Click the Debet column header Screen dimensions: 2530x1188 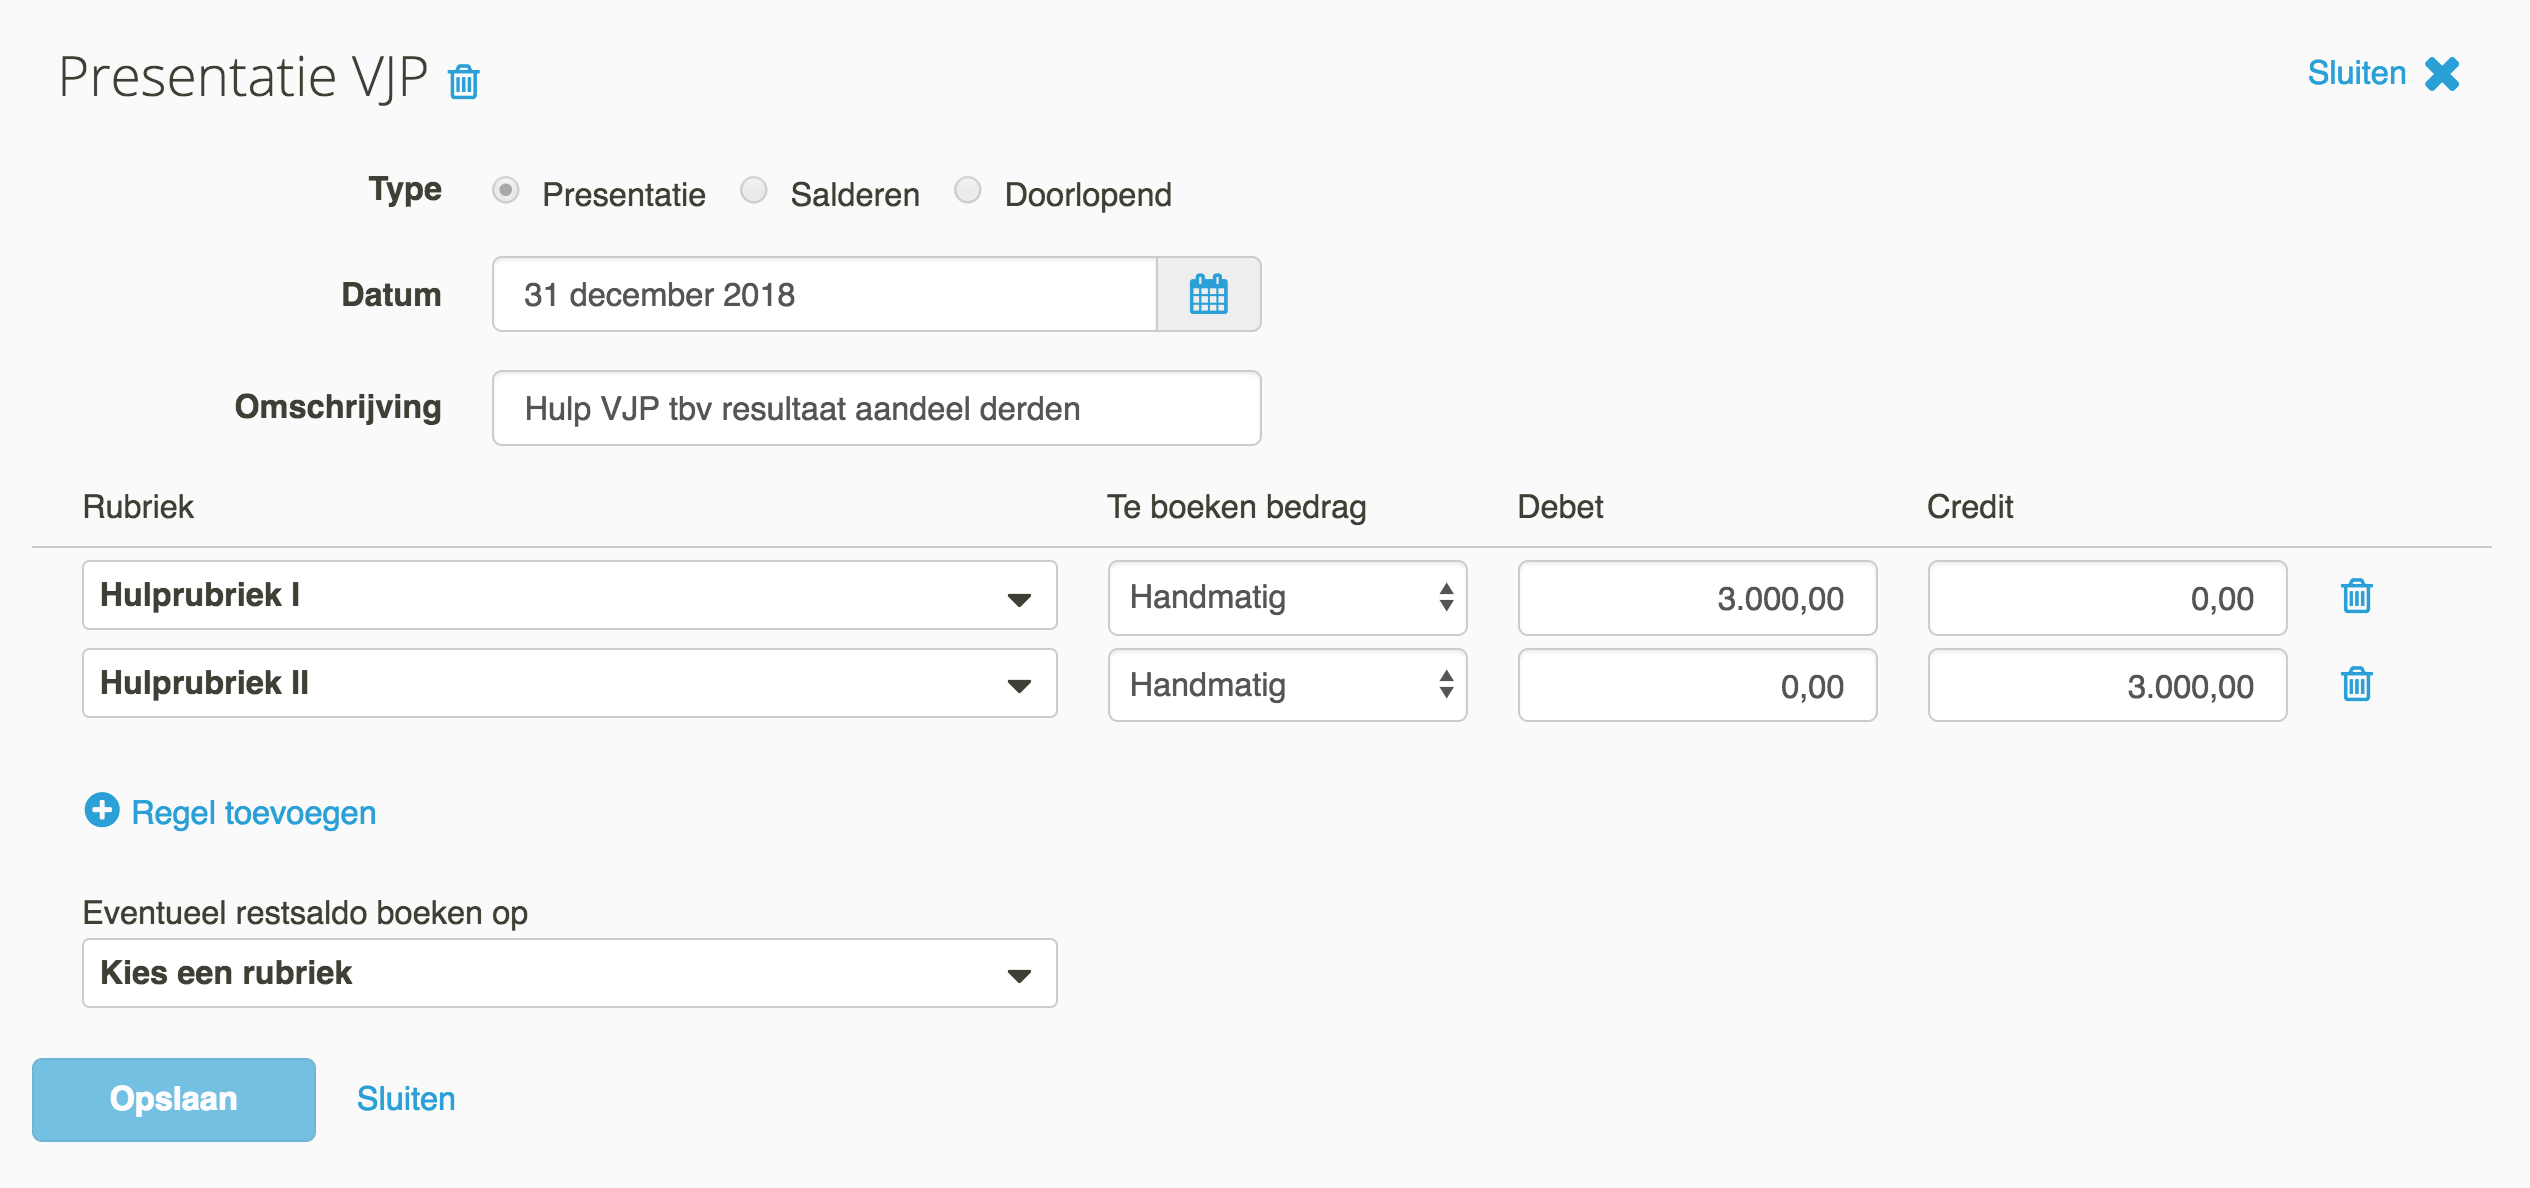pyautogui.click(x=1560, y=507)
